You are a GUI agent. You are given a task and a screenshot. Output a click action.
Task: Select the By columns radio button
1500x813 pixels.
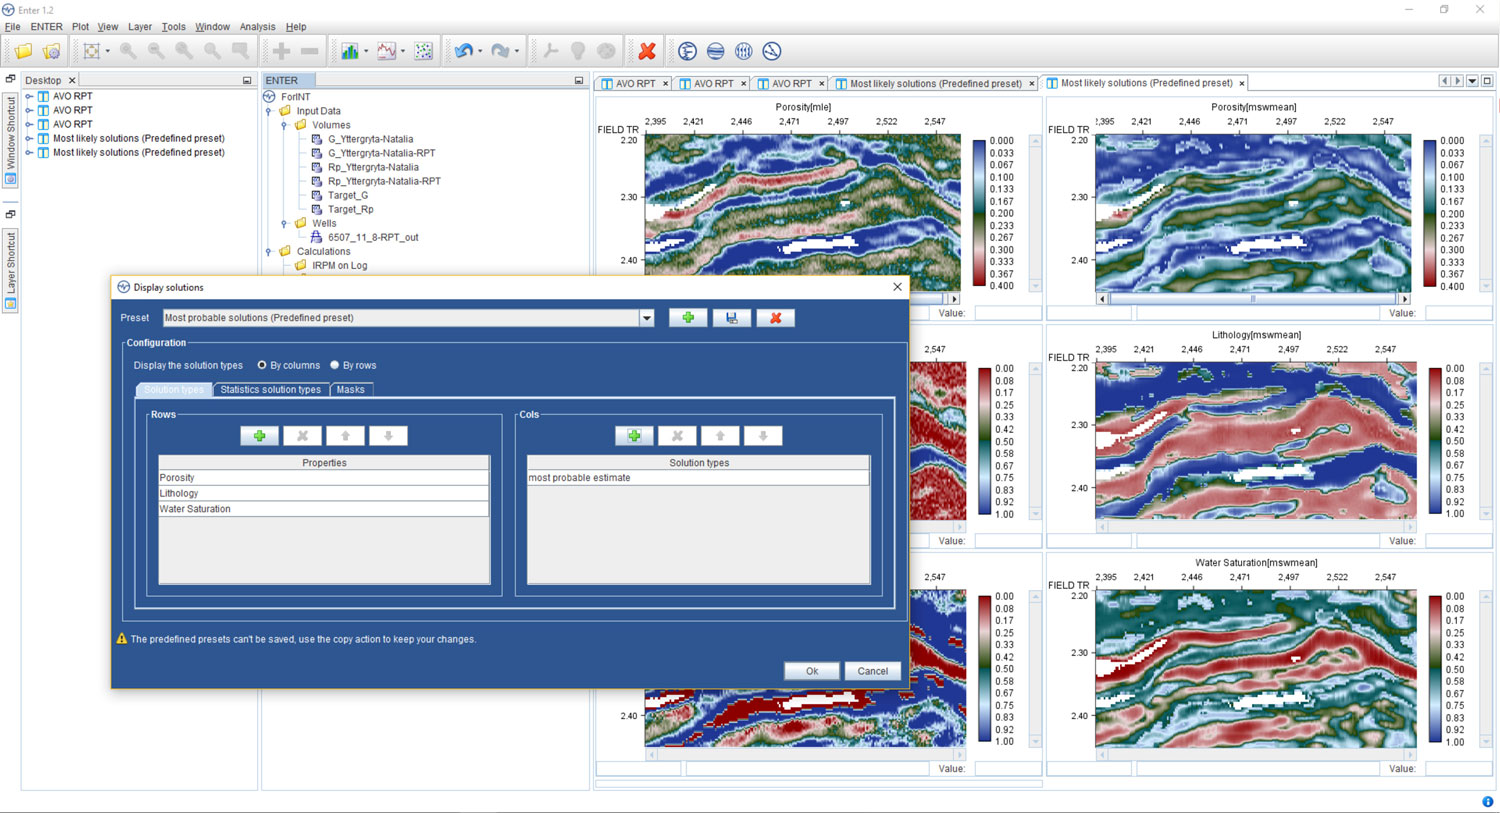coord(262,365)
